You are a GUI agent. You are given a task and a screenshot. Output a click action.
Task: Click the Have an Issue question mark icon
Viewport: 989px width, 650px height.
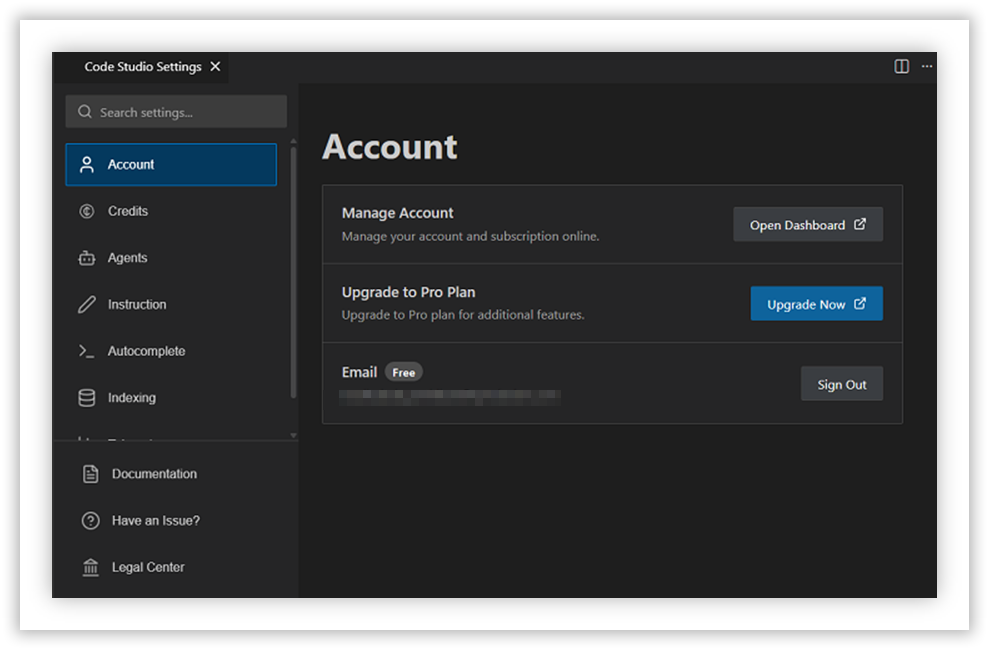coord(89,520)
